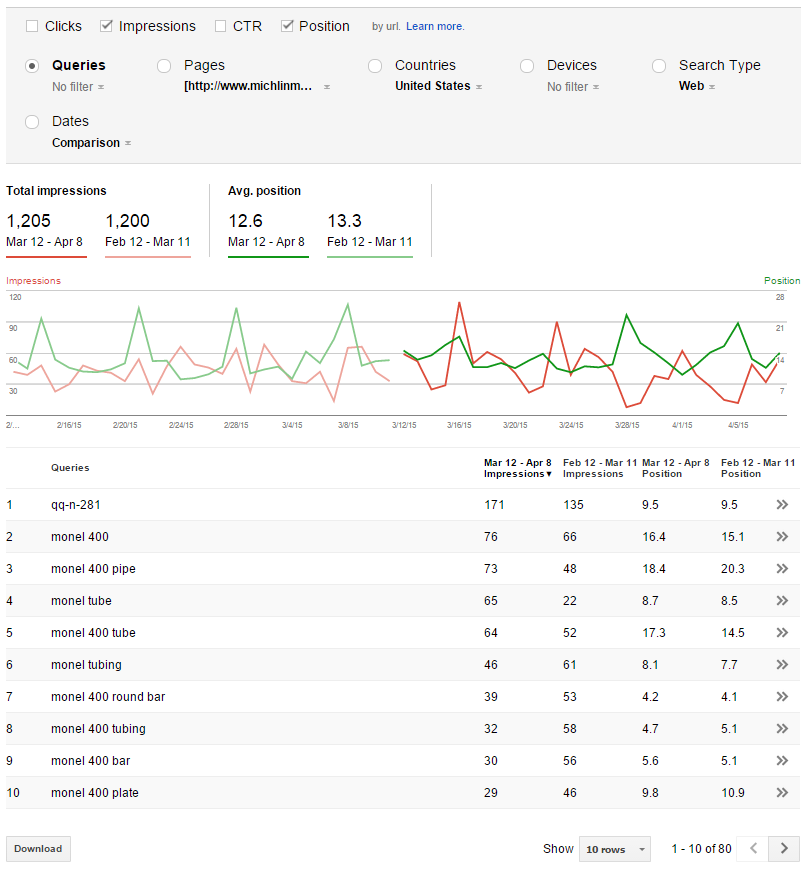Click the 3/16/15 impressions peak on chart
Screen dimensions: 806x869
(459, 303)
